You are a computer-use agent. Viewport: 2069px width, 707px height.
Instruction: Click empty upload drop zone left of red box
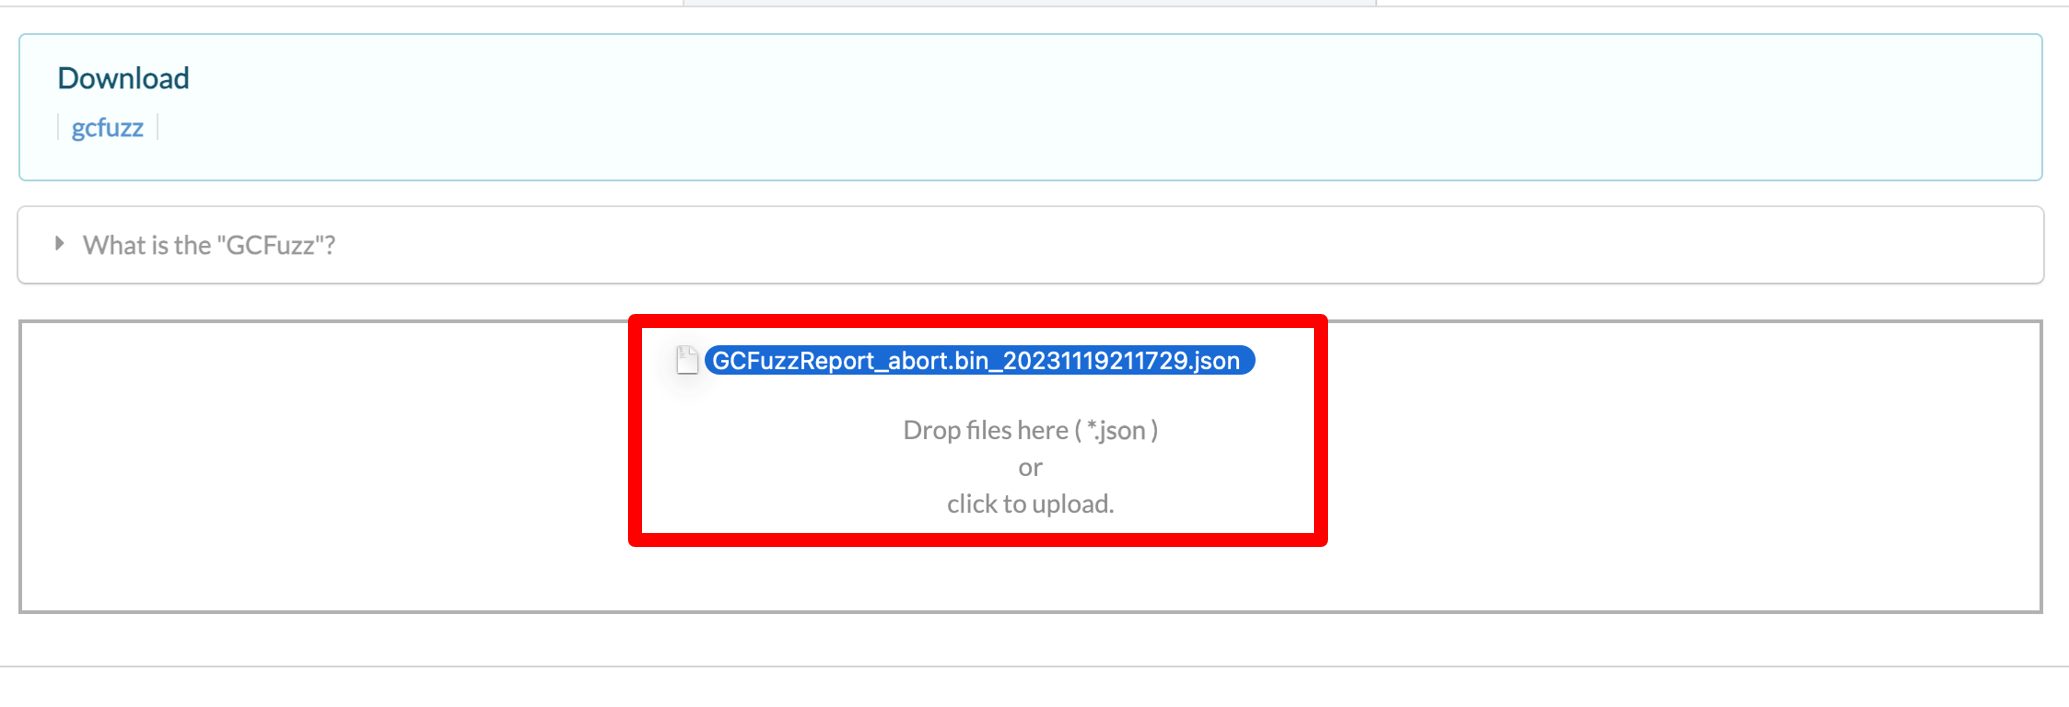pos(320,465)
